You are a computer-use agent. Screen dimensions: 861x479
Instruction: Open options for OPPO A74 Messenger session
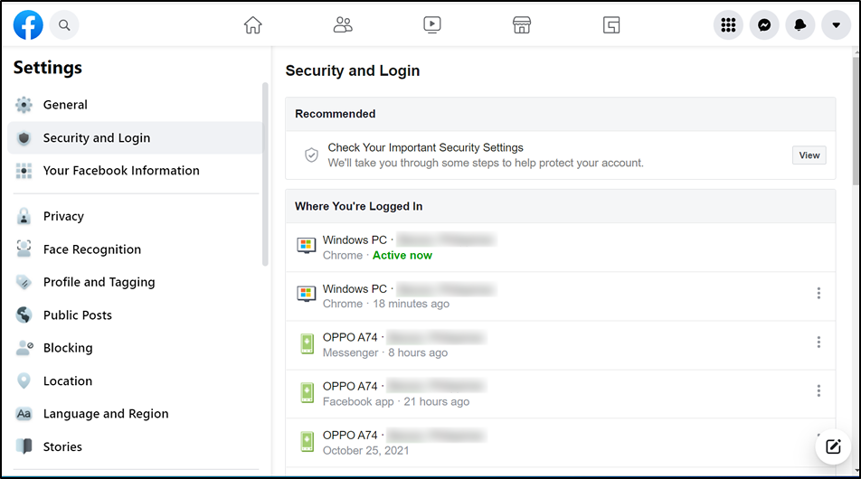pos(818,342)
